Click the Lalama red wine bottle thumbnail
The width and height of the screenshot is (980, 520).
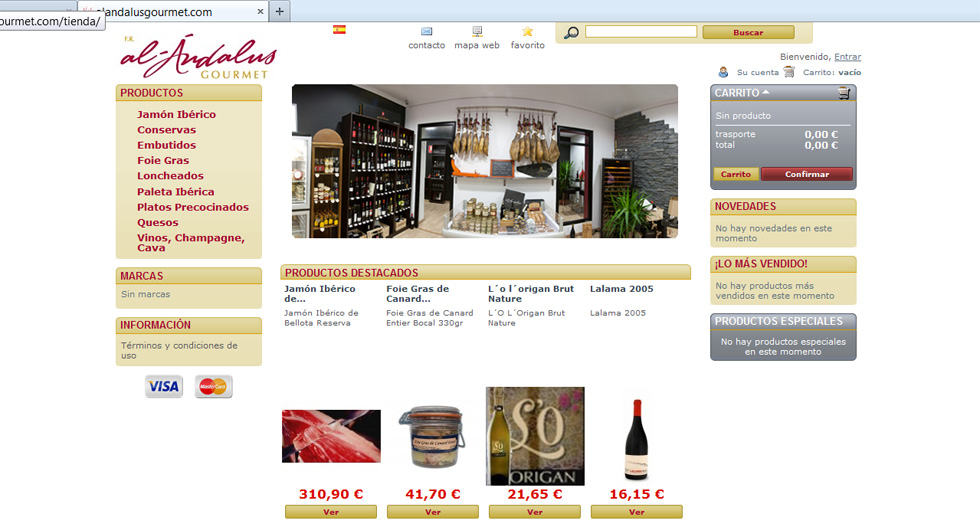pyautogui.click(x=637, y=440)
